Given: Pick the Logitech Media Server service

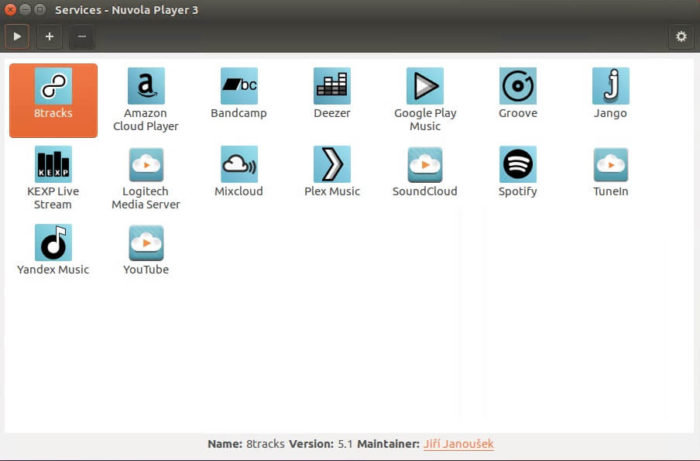Looking at the screenshot, I should click(x=146, y=164).
